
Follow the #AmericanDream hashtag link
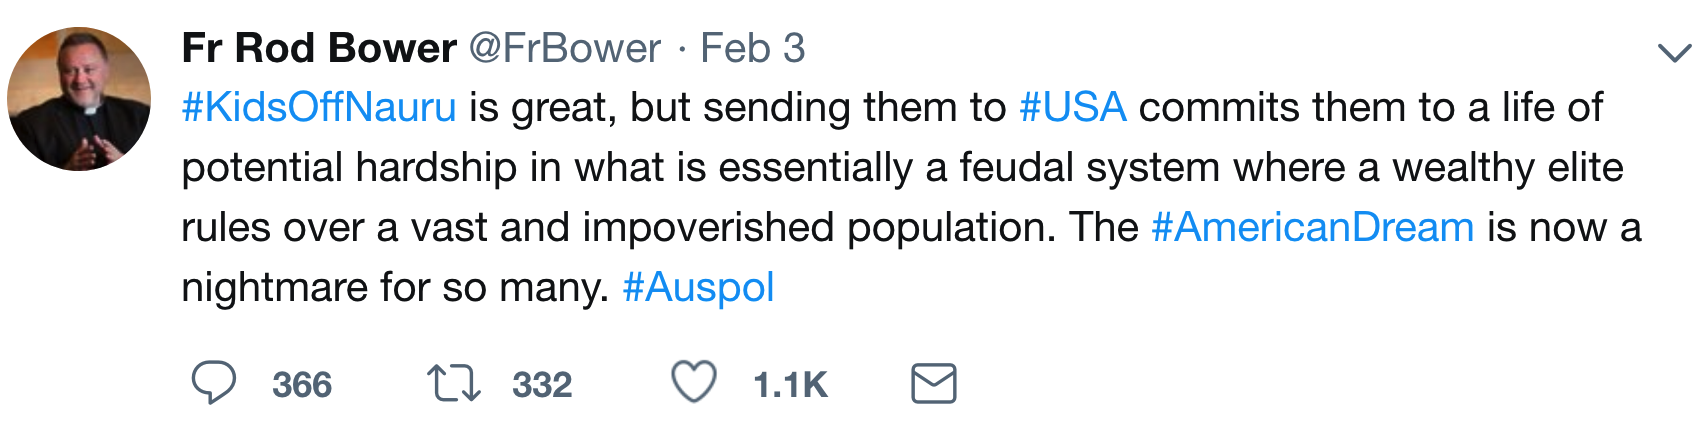coord(1312,228)
